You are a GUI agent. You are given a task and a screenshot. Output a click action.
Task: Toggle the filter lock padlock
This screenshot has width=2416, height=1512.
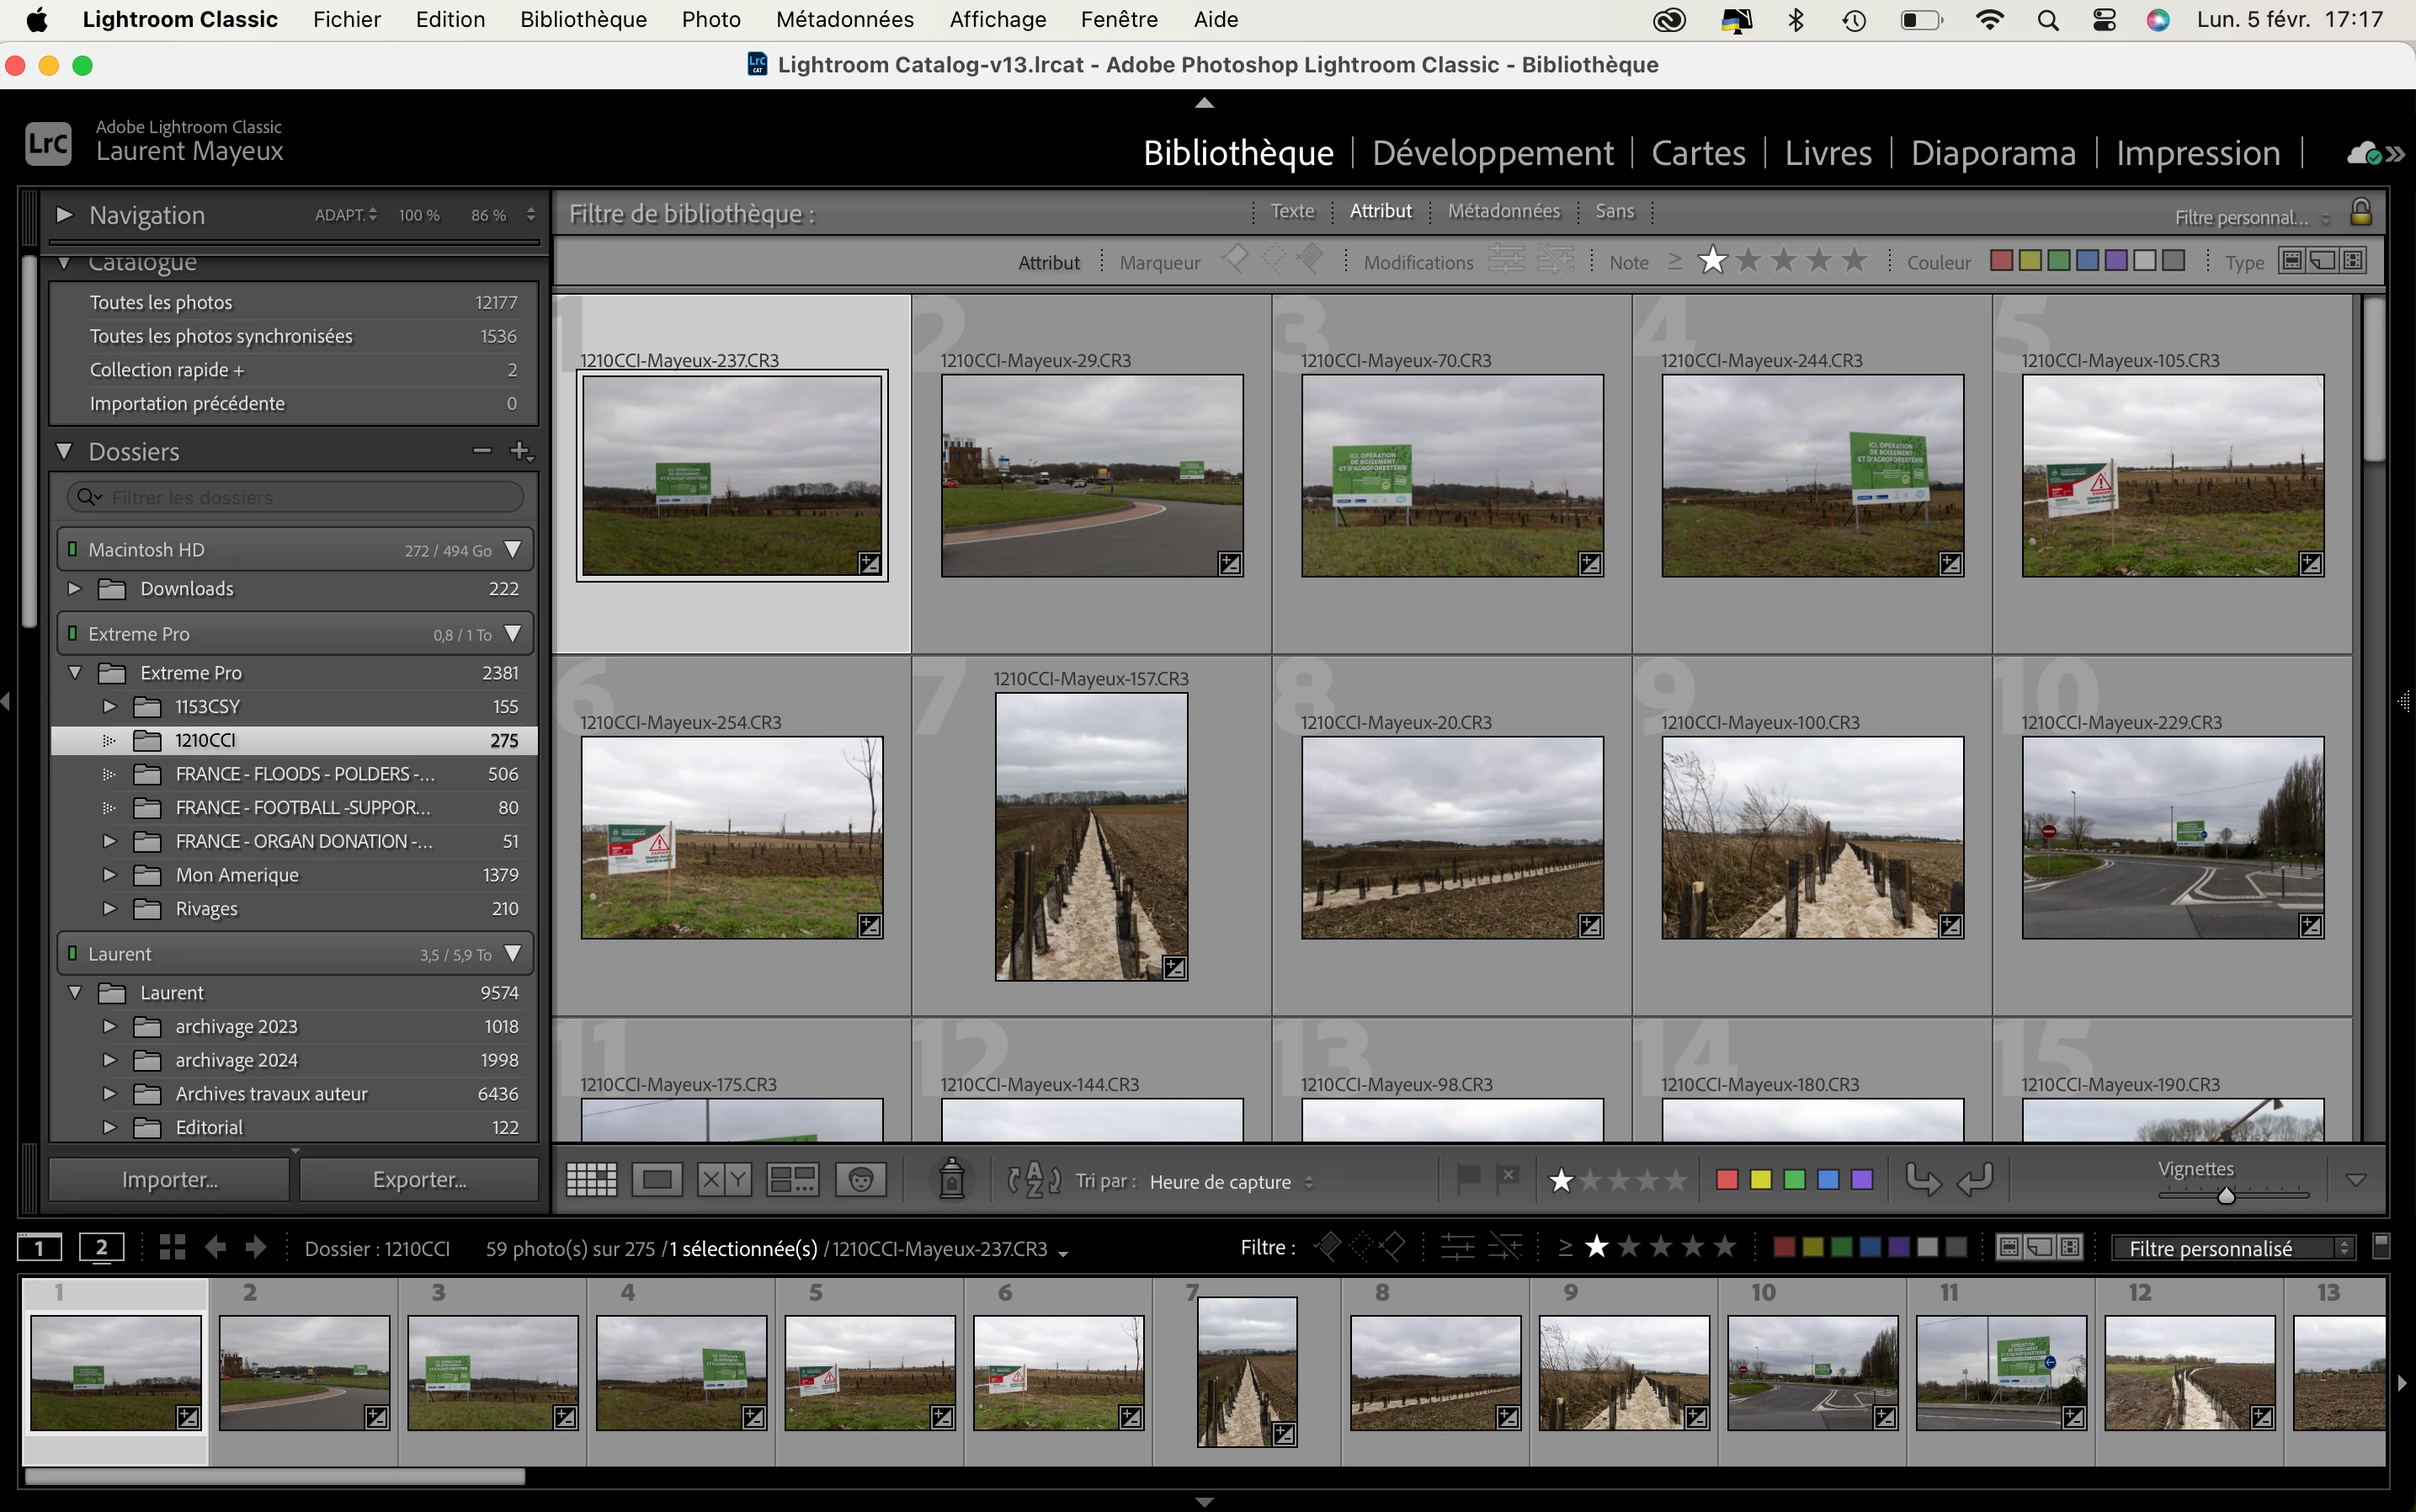point(2360,212)
